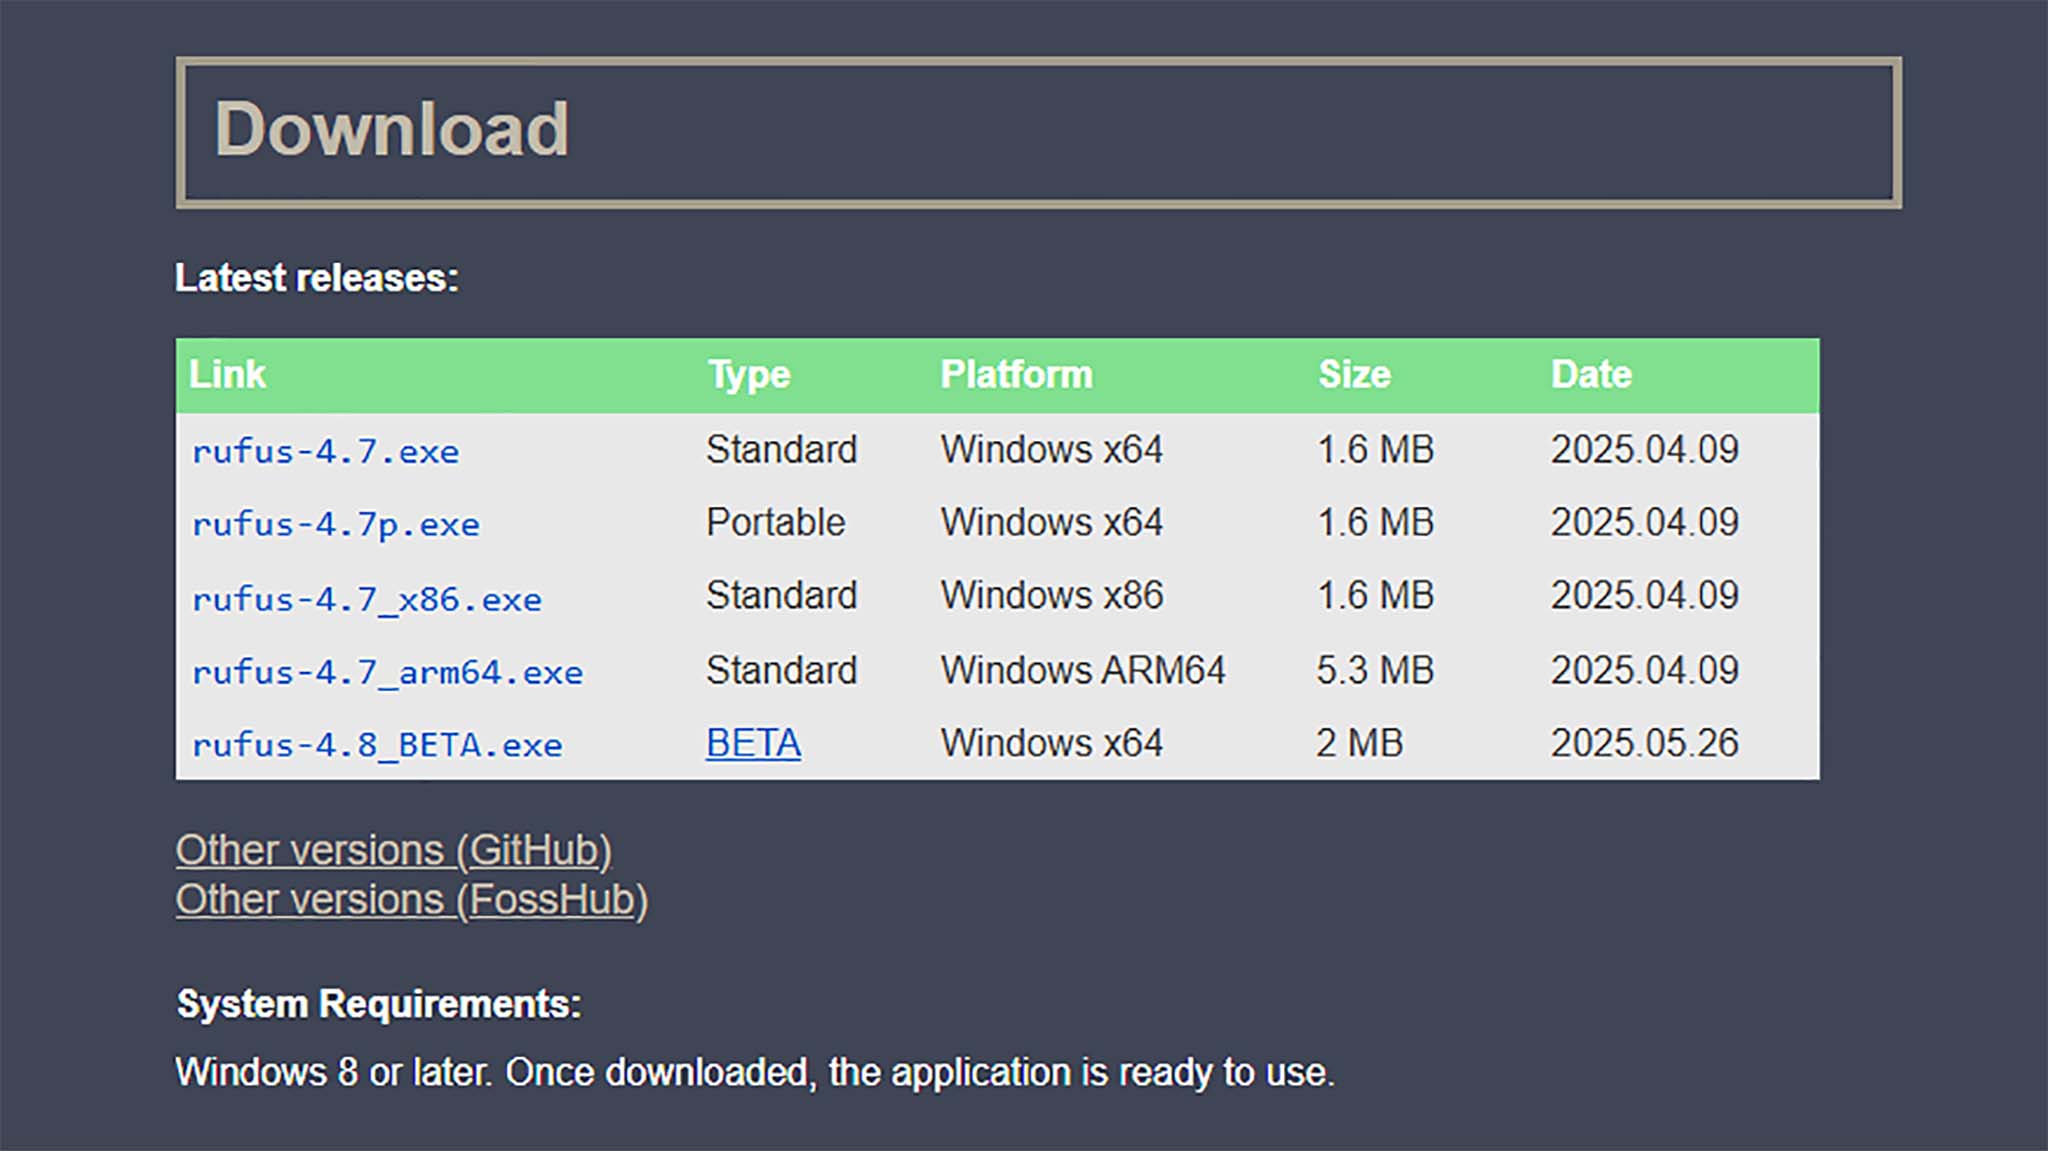Select the 2025.05.26 date cell

[x=1644, y=743]
